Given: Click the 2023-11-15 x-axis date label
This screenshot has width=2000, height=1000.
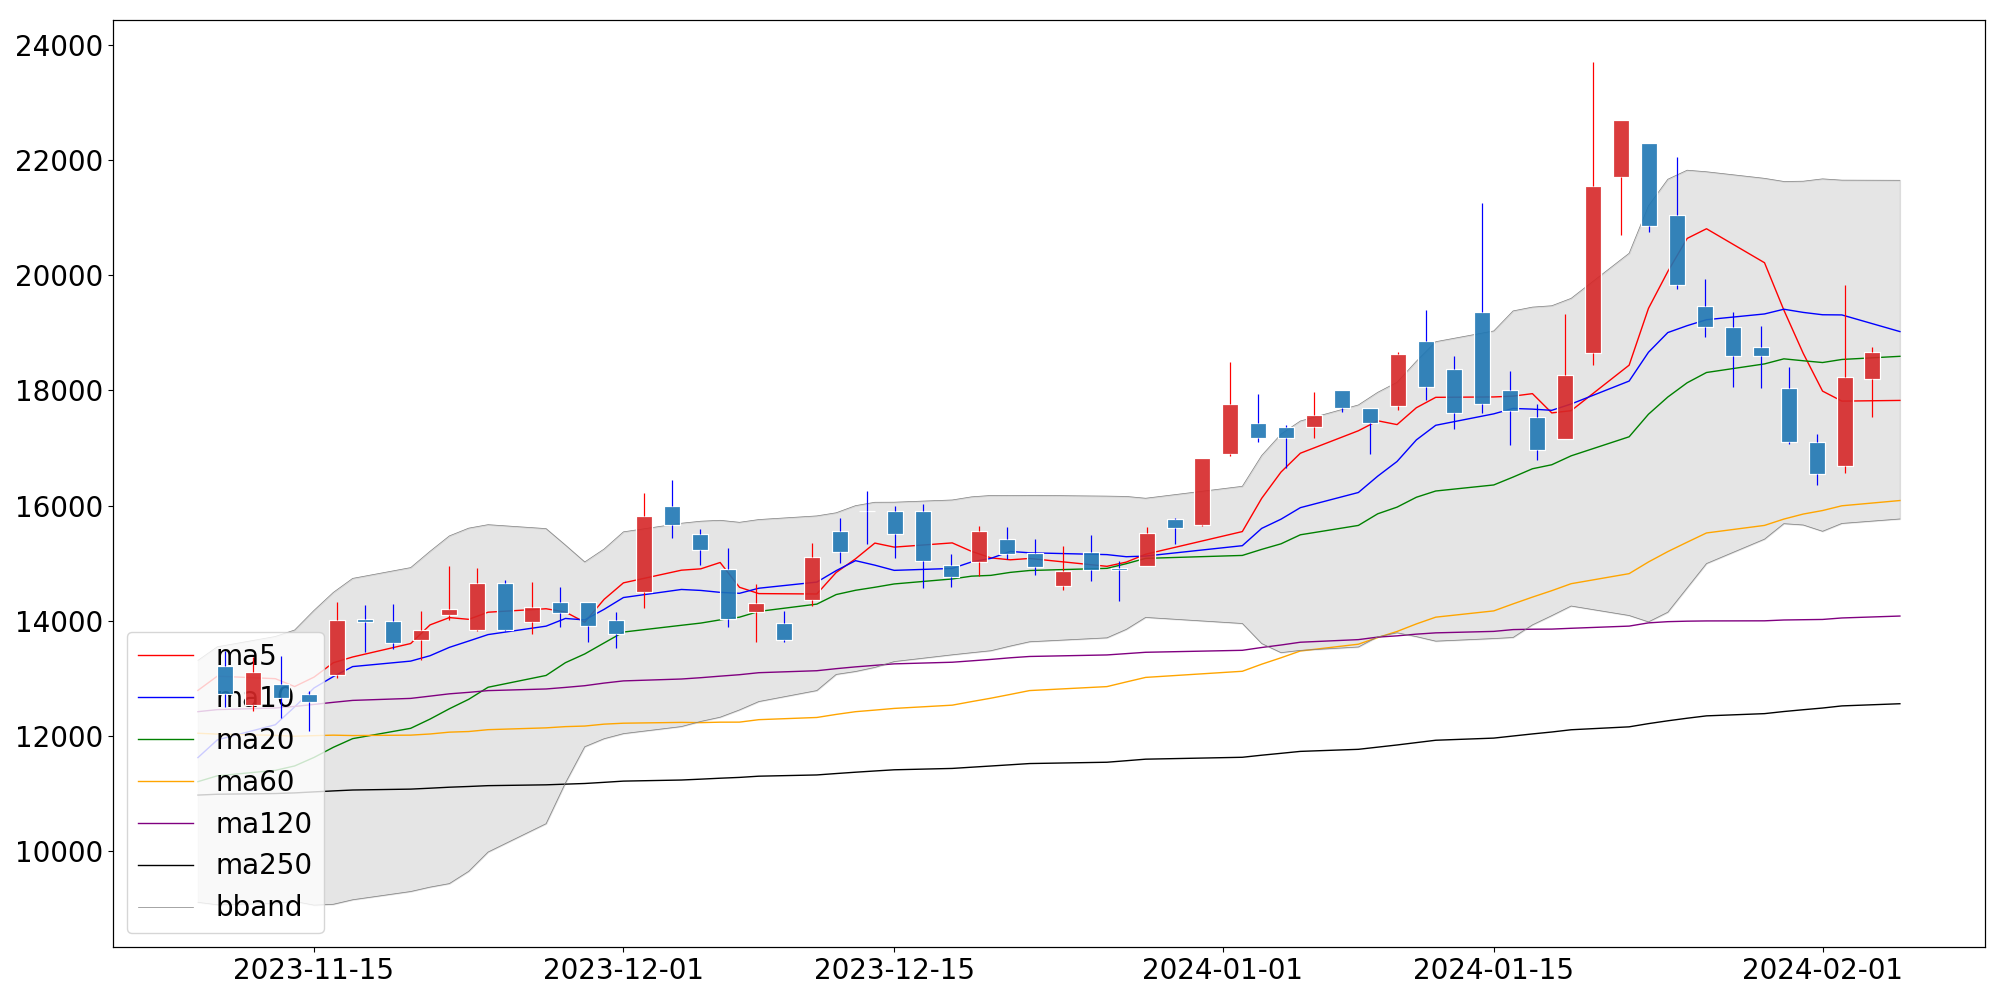Looking at the screenshot, I should click(x=314, y=970).
